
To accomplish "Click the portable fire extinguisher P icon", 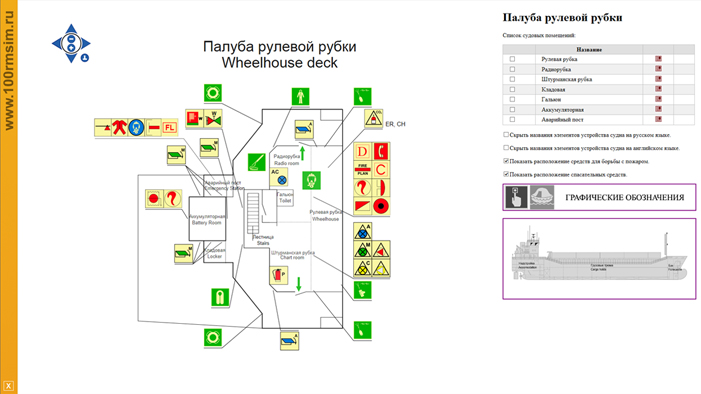I will (279, 275).
